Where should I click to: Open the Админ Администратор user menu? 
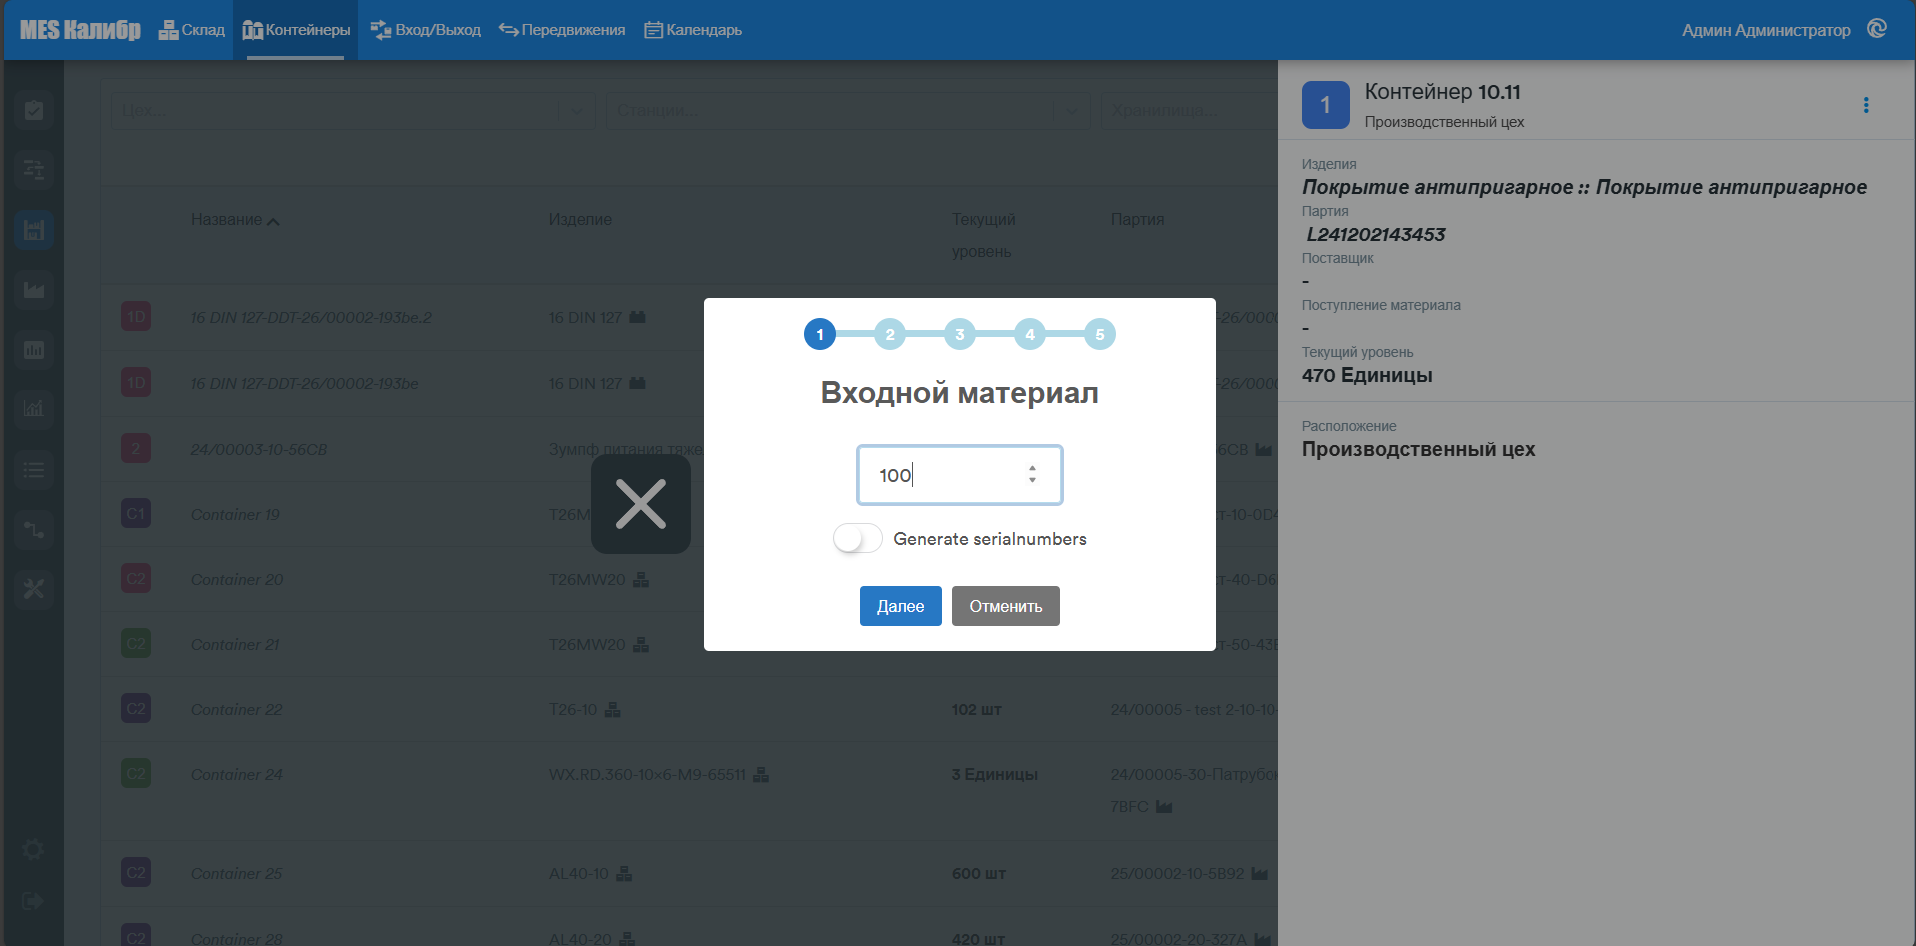tap(1766, 30)
